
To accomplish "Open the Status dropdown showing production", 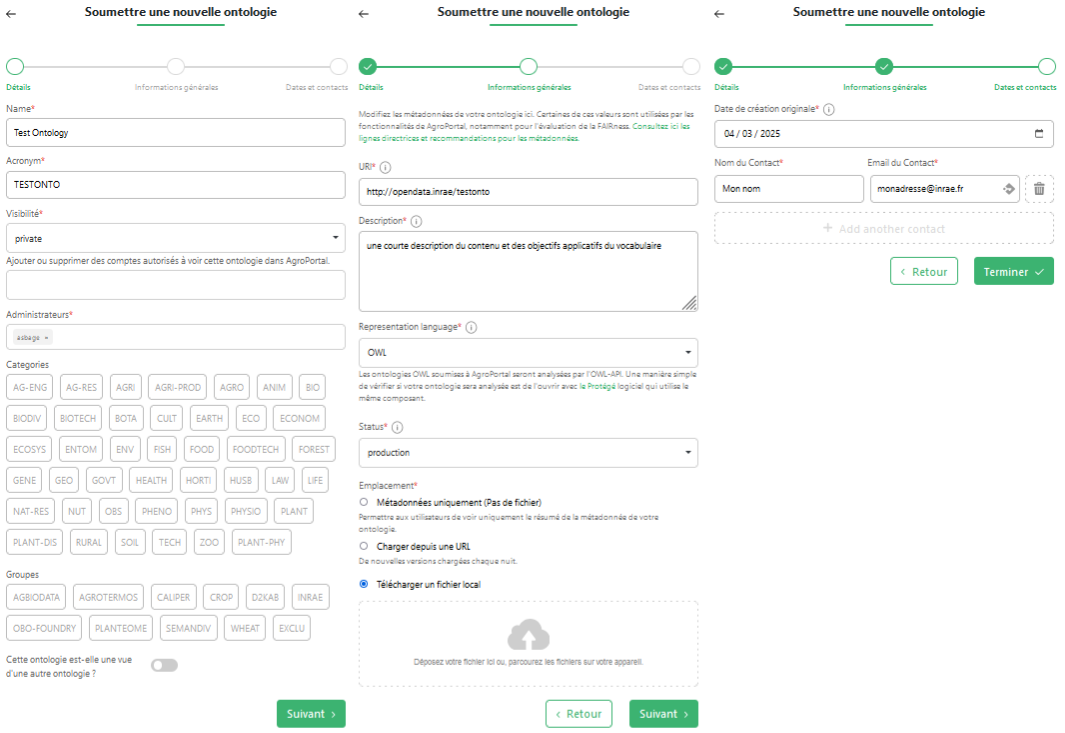I will [528, 453].
